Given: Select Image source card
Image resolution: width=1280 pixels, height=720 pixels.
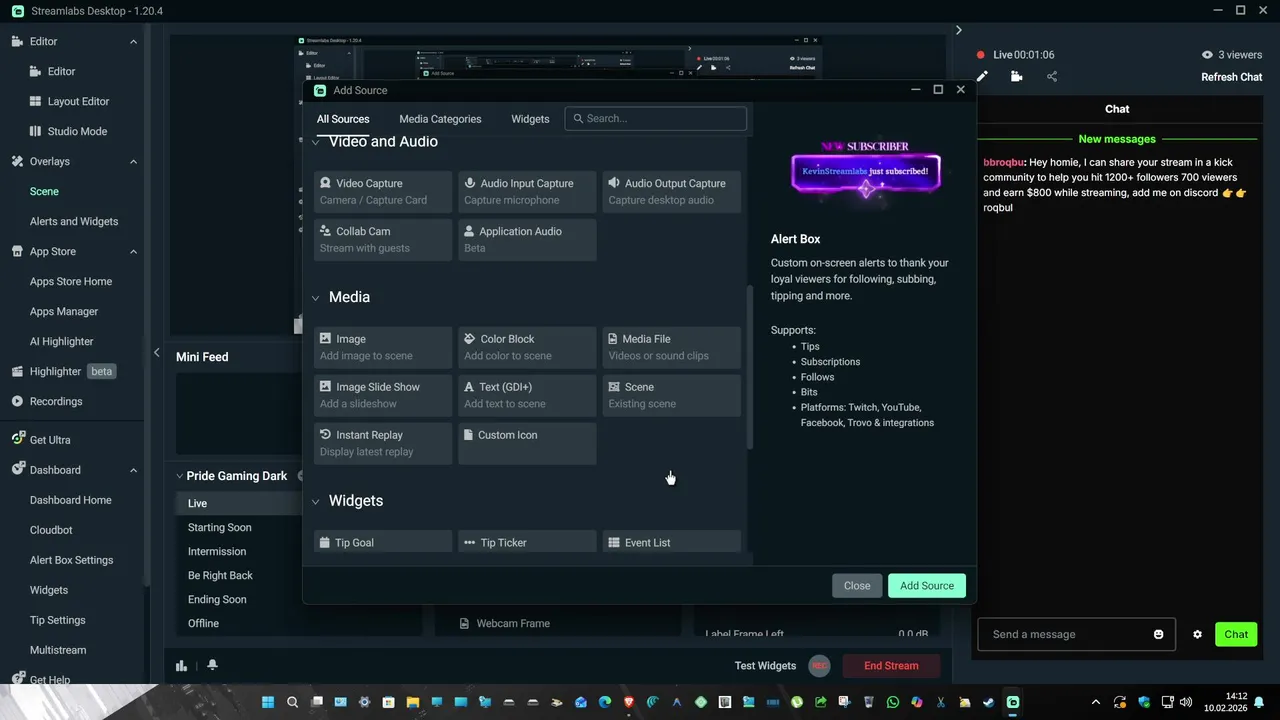Looking at the screenshot, I should [383, 348].
